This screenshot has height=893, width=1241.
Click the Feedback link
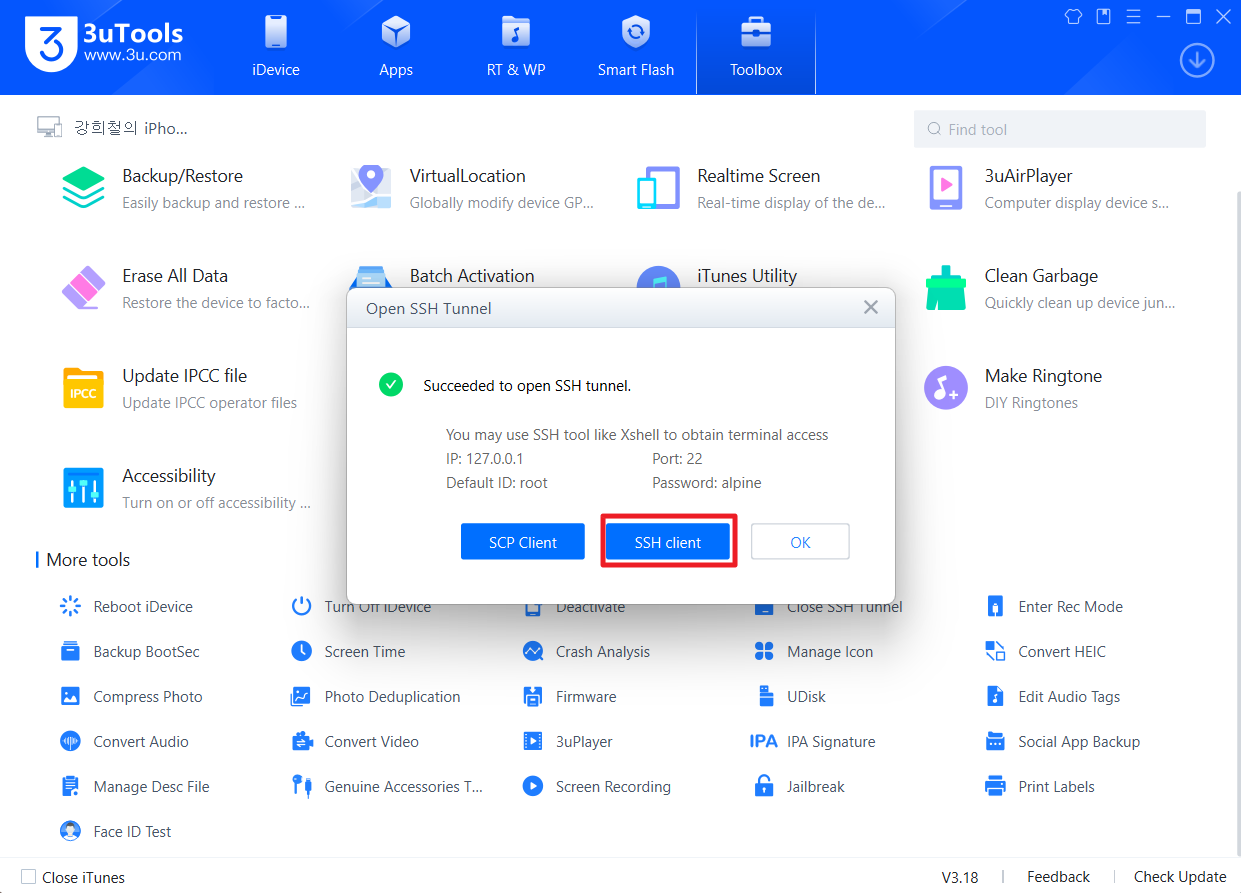(1058, 877)
